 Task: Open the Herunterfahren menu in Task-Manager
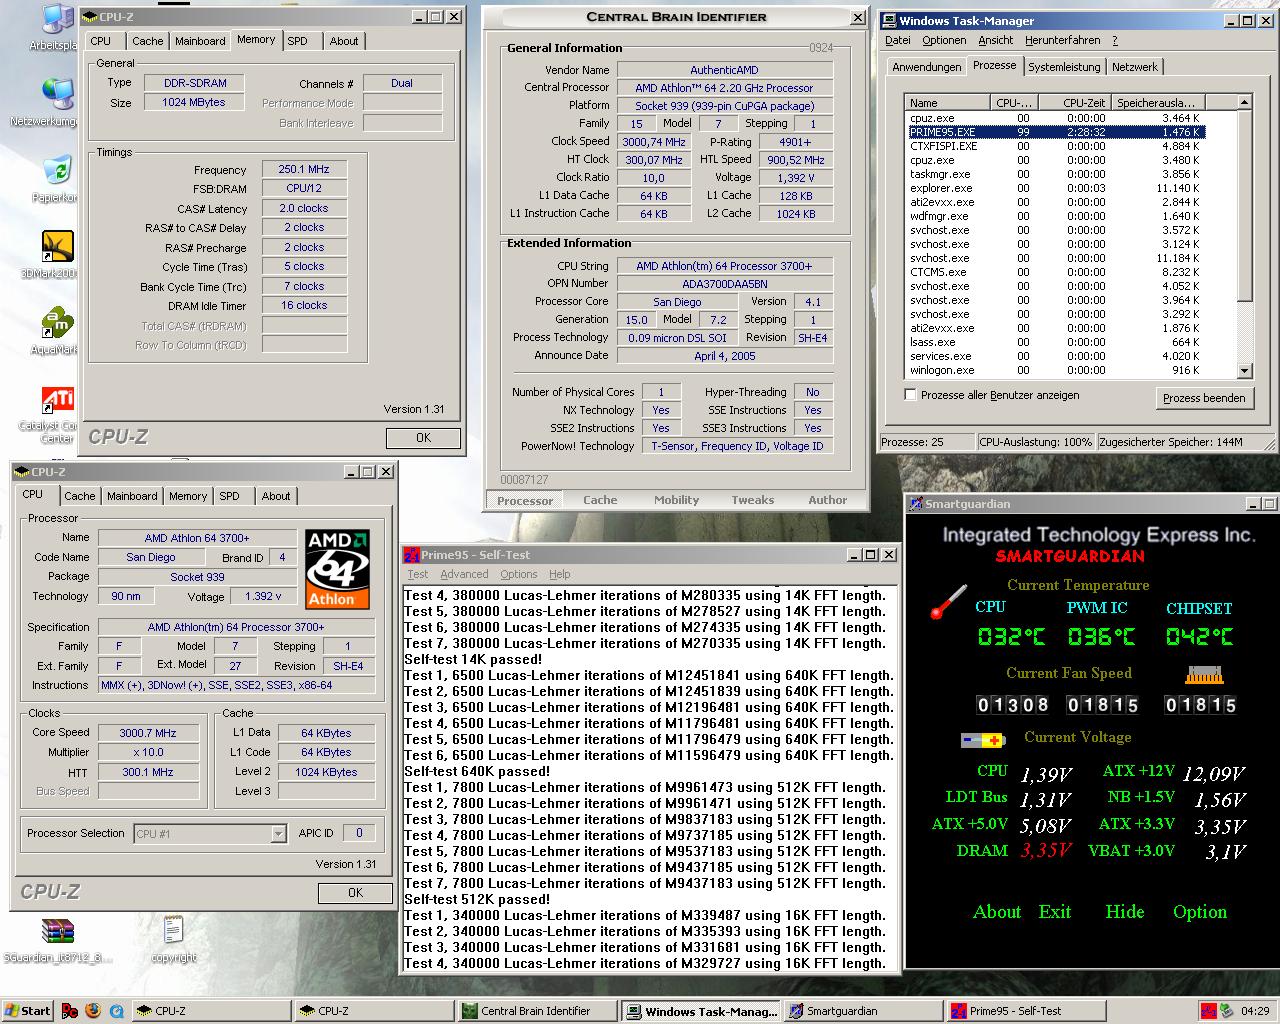click(1062, 40)
